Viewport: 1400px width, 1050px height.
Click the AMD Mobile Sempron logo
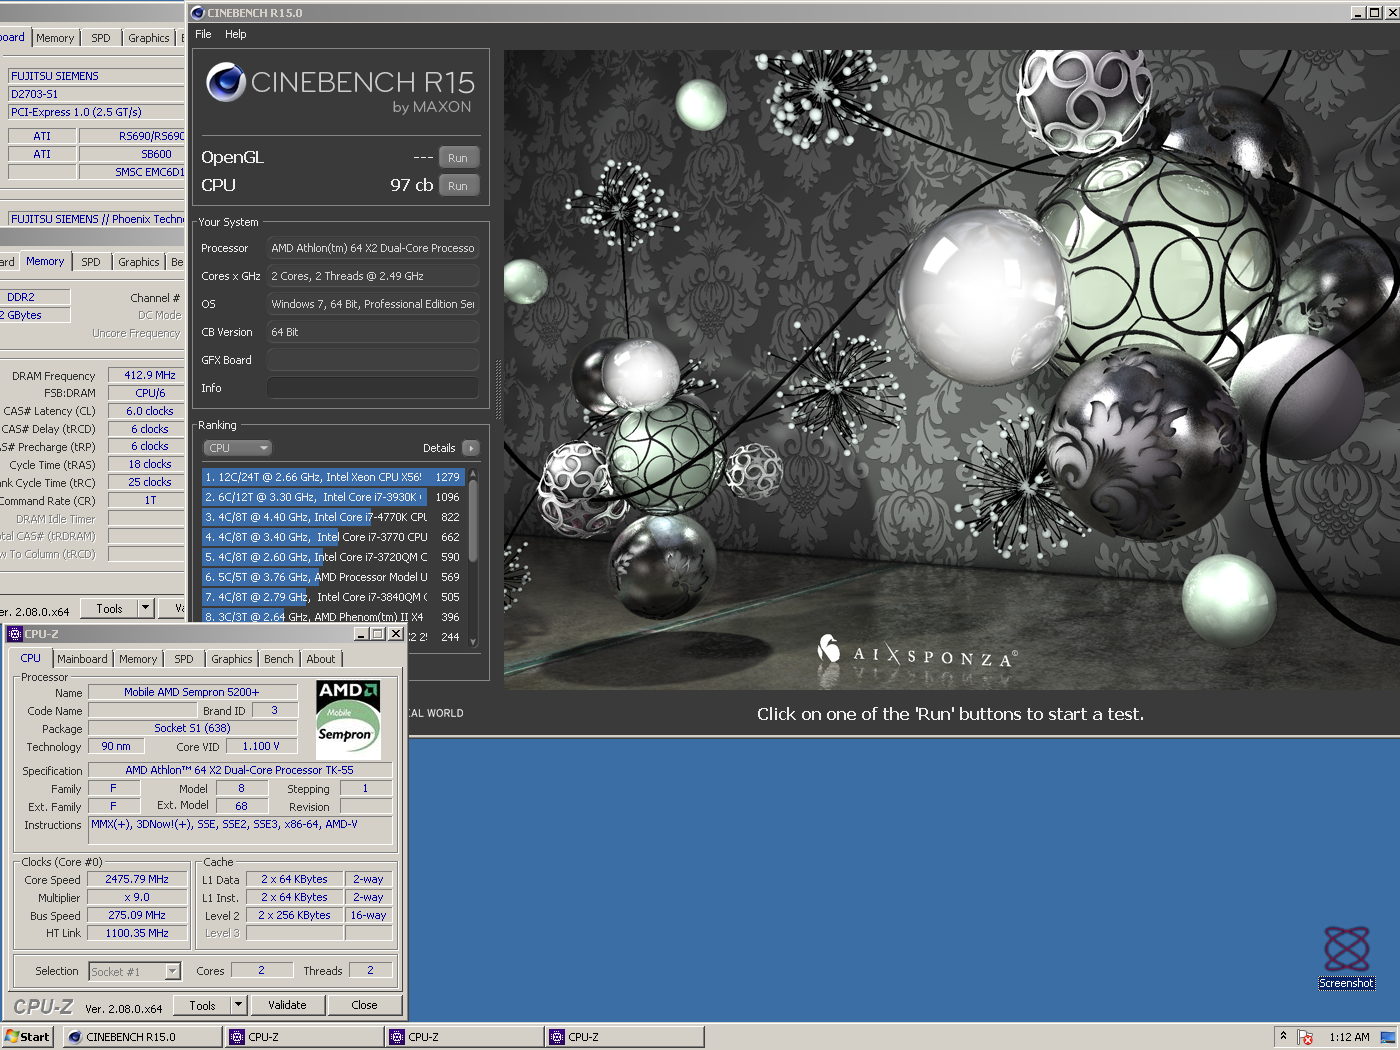tap(348, 720)
